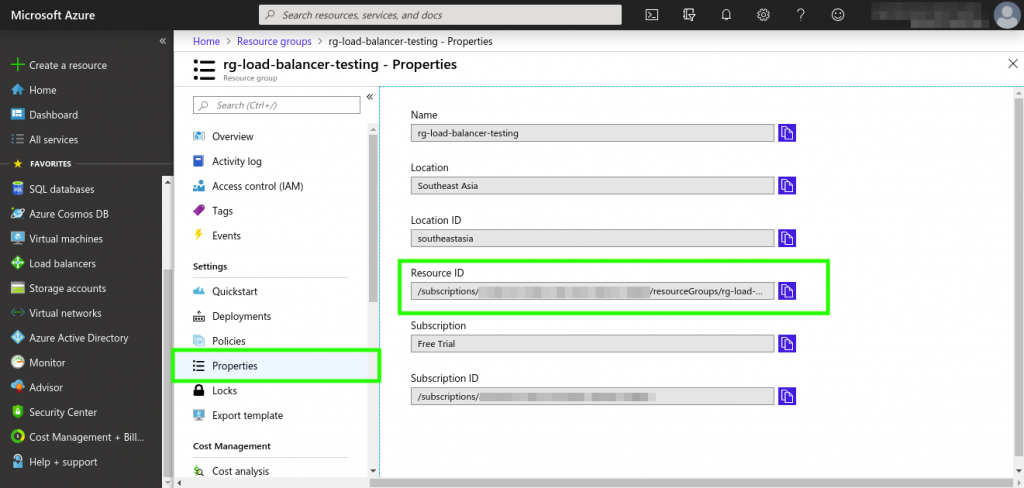Click the Create a resource plus icon
This screenshot has width=1024, height=488.
pos(18,65)
